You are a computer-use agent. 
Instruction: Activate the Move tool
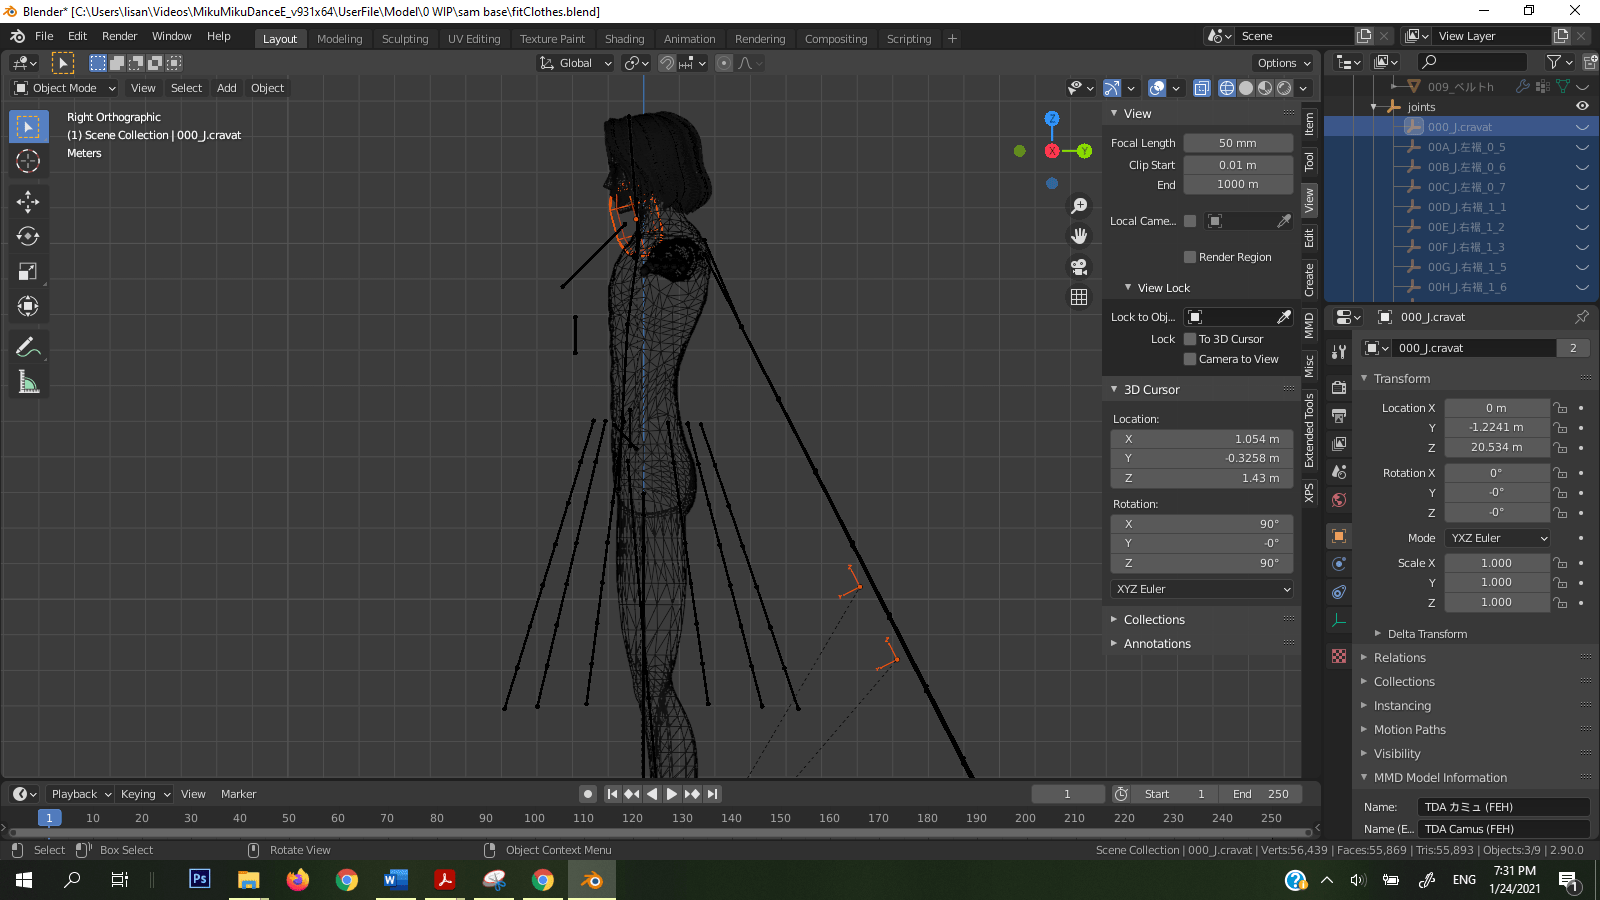tap(28, 201)
